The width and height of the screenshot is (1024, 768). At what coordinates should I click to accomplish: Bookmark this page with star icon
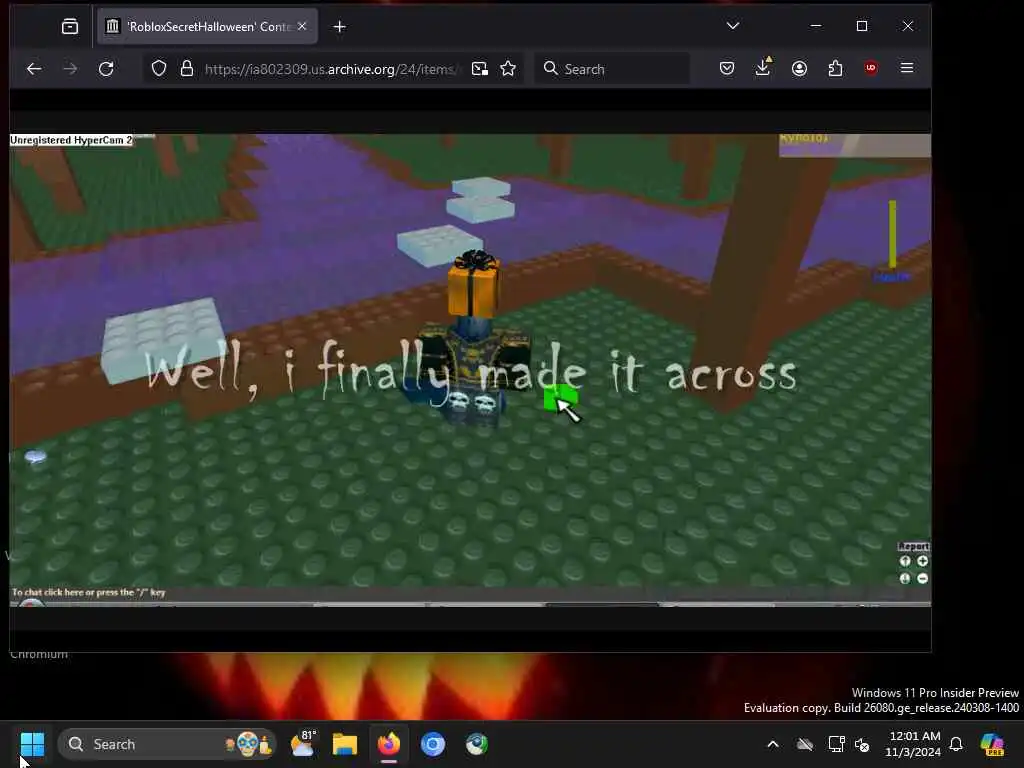[x=508, y=69]
